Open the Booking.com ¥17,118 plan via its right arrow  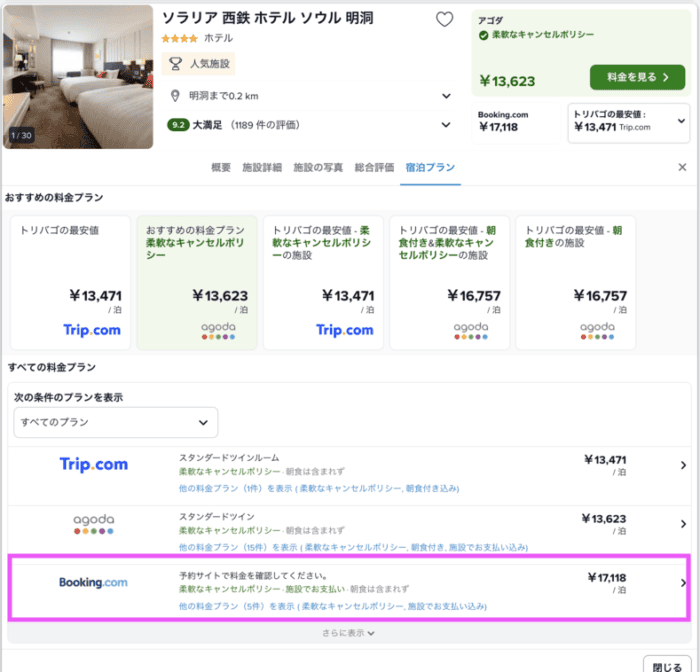[683, 583]
